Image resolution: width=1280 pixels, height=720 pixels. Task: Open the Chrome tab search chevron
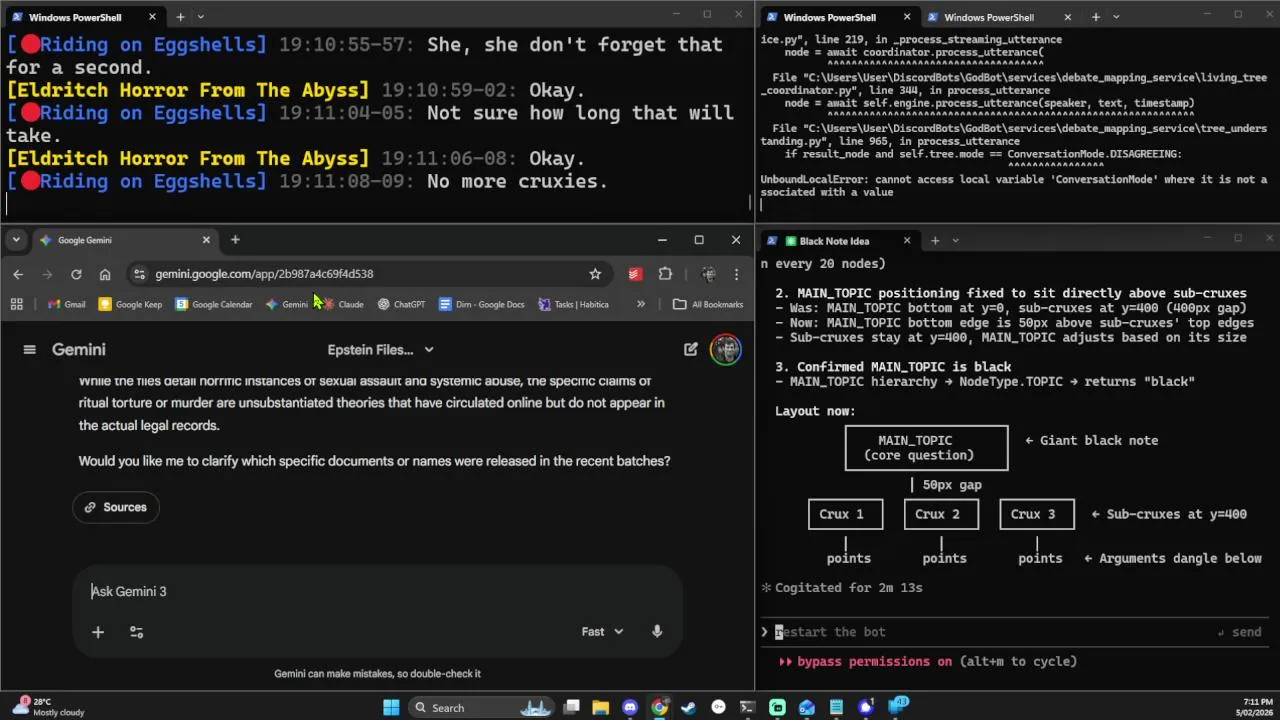(x=16, y=240)
